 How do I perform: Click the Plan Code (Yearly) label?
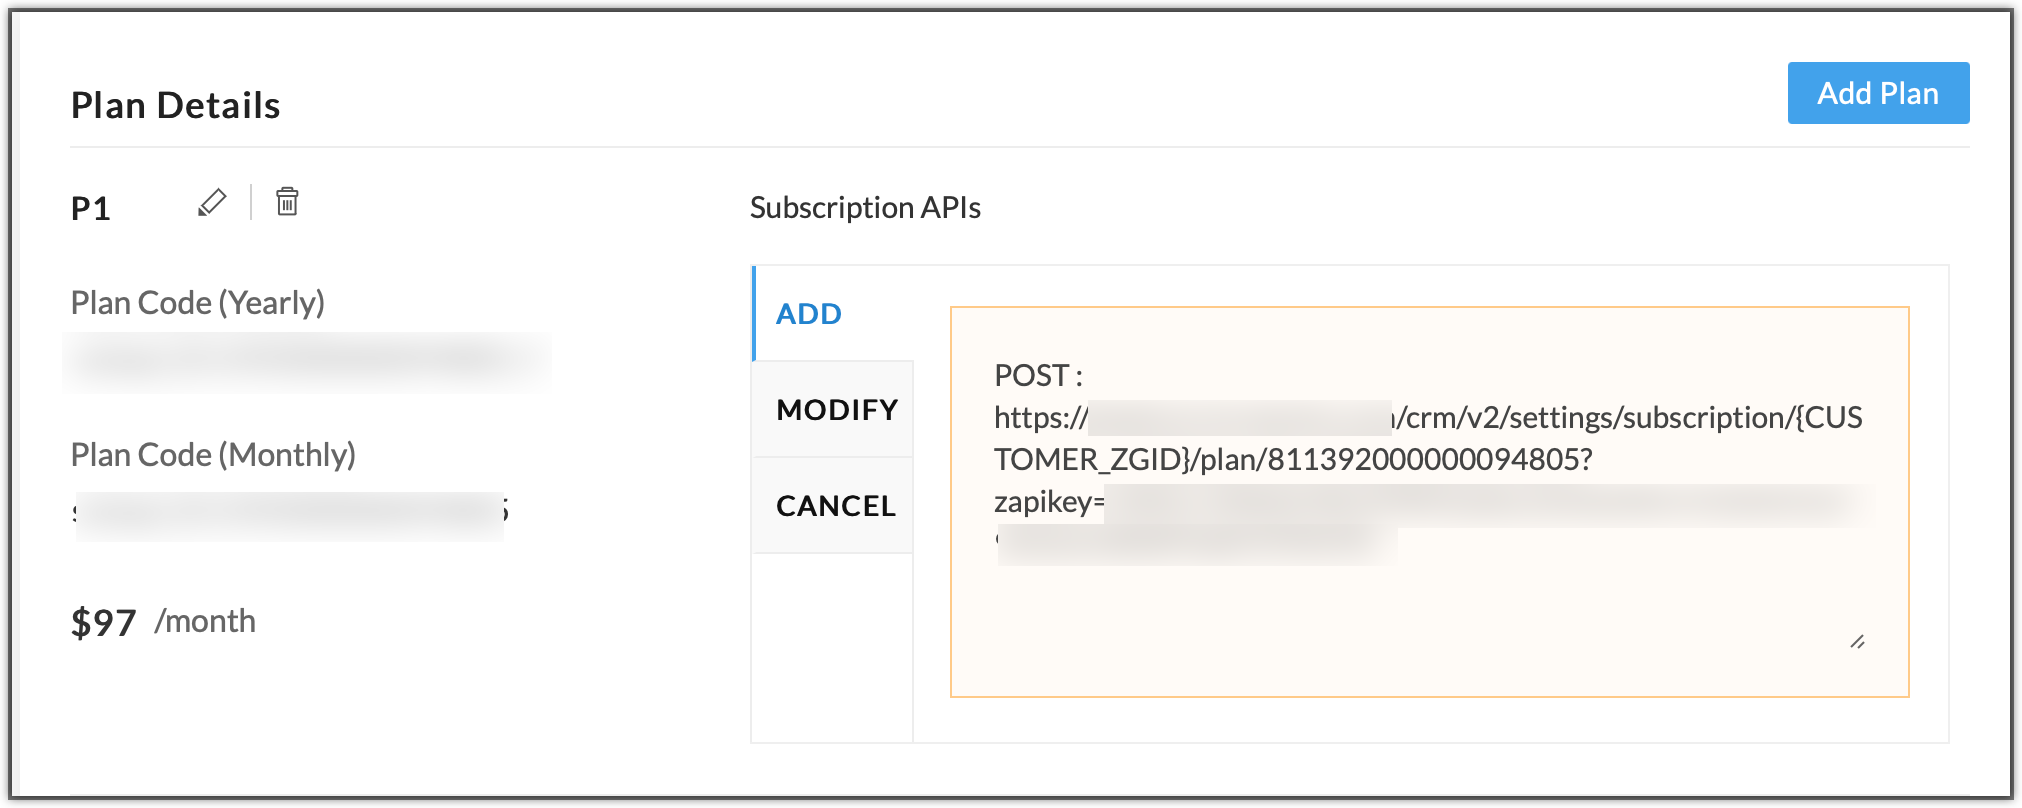point(198,302)
